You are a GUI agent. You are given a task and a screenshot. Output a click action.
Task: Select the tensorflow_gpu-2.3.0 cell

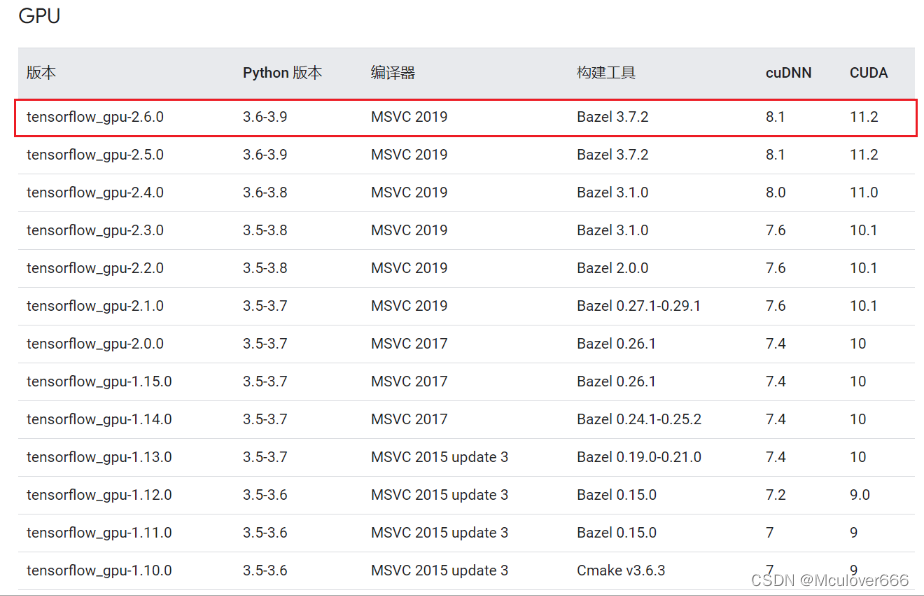[95, 230]
